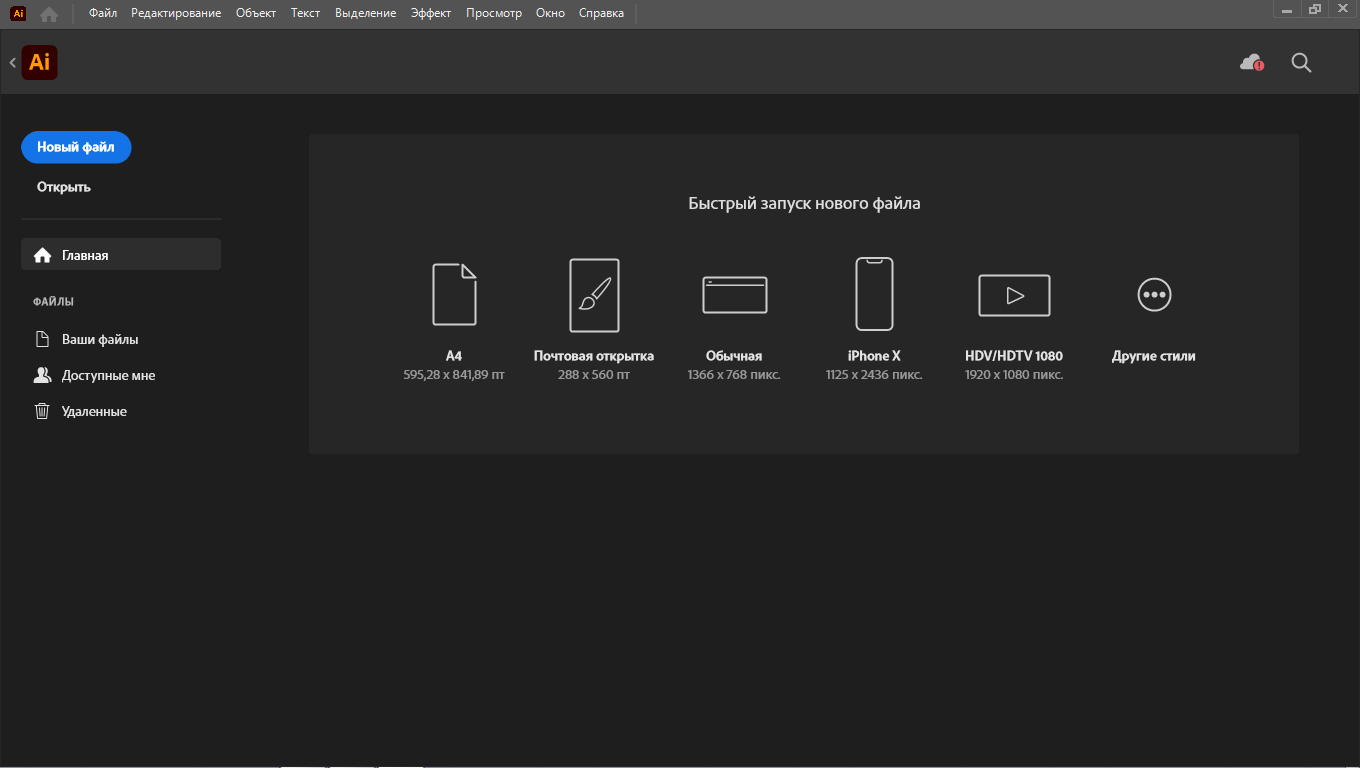Click the back chevron beside Ai logo
This screenshot has width=1360, height=768.
click(x=13, y=63)
